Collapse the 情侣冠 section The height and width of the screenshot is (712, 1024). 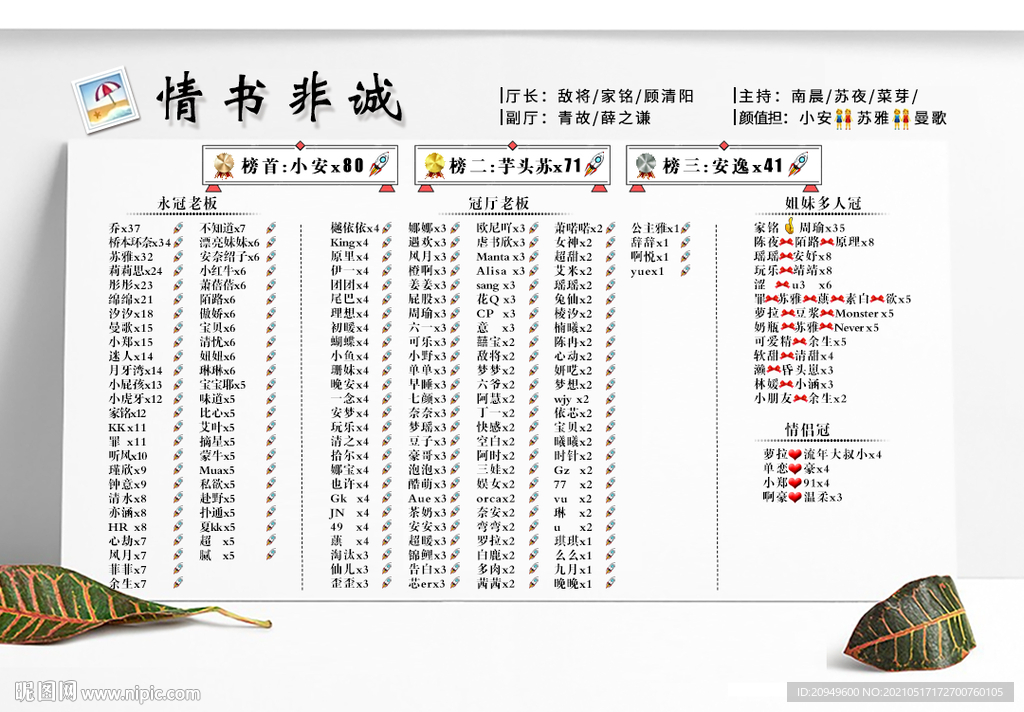click(x=807, y=428)
